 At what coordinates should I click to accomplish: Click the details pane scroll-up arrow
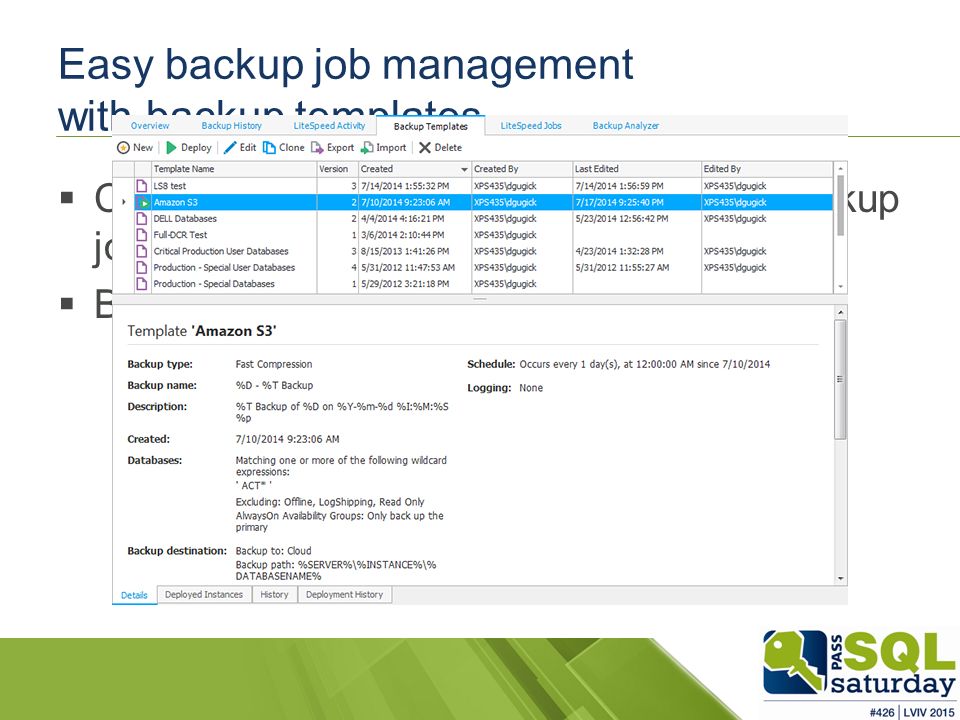841,313
